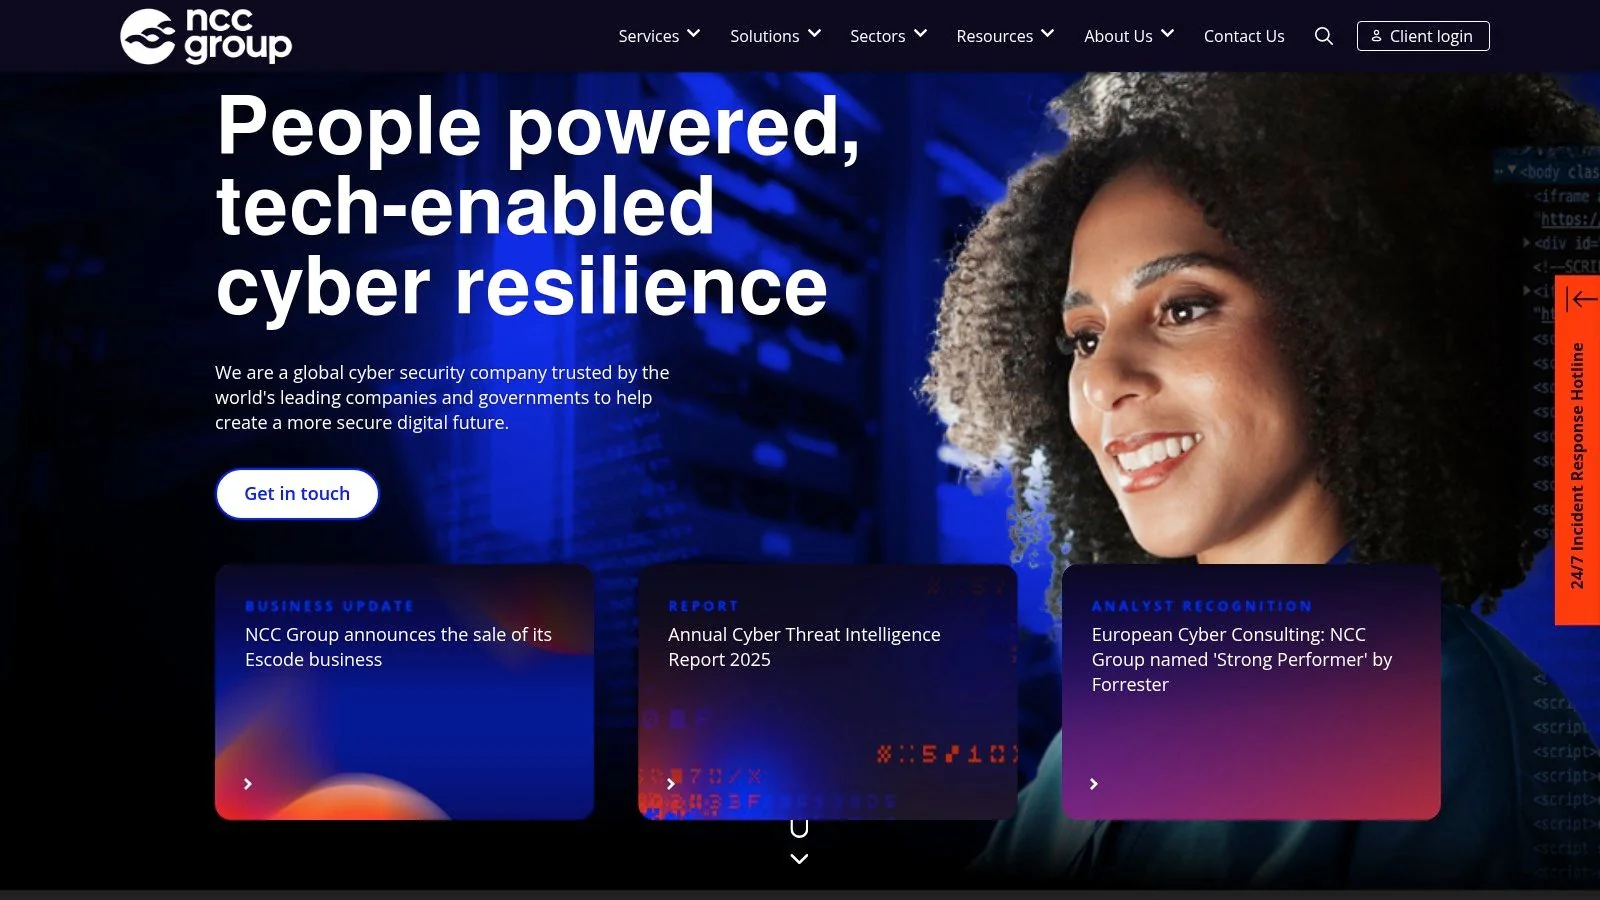Screen dimensions: 1600x900
Task: Expand the Solutions dropdown chevron
Action: tap(815, 34)
